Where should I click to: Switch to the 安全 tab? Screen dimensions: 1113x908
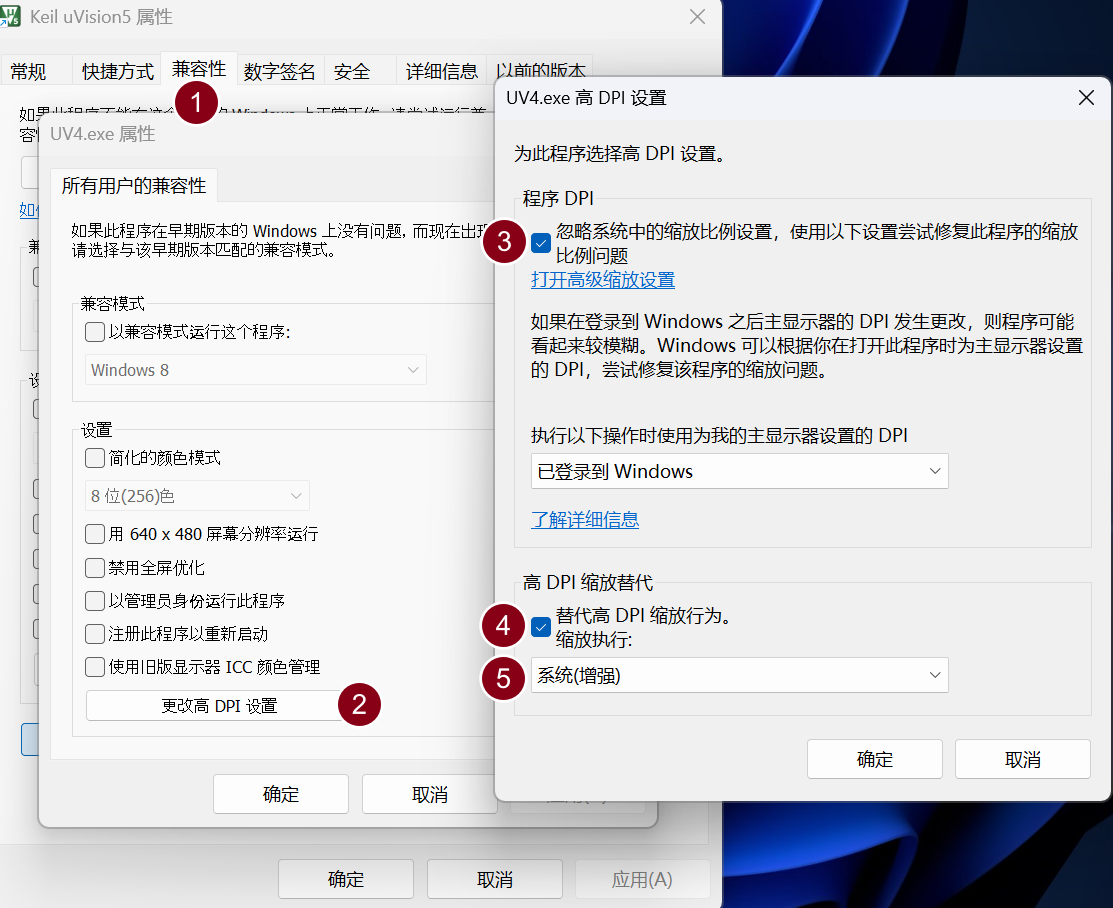pyautogui.click(x=353, y=71)
